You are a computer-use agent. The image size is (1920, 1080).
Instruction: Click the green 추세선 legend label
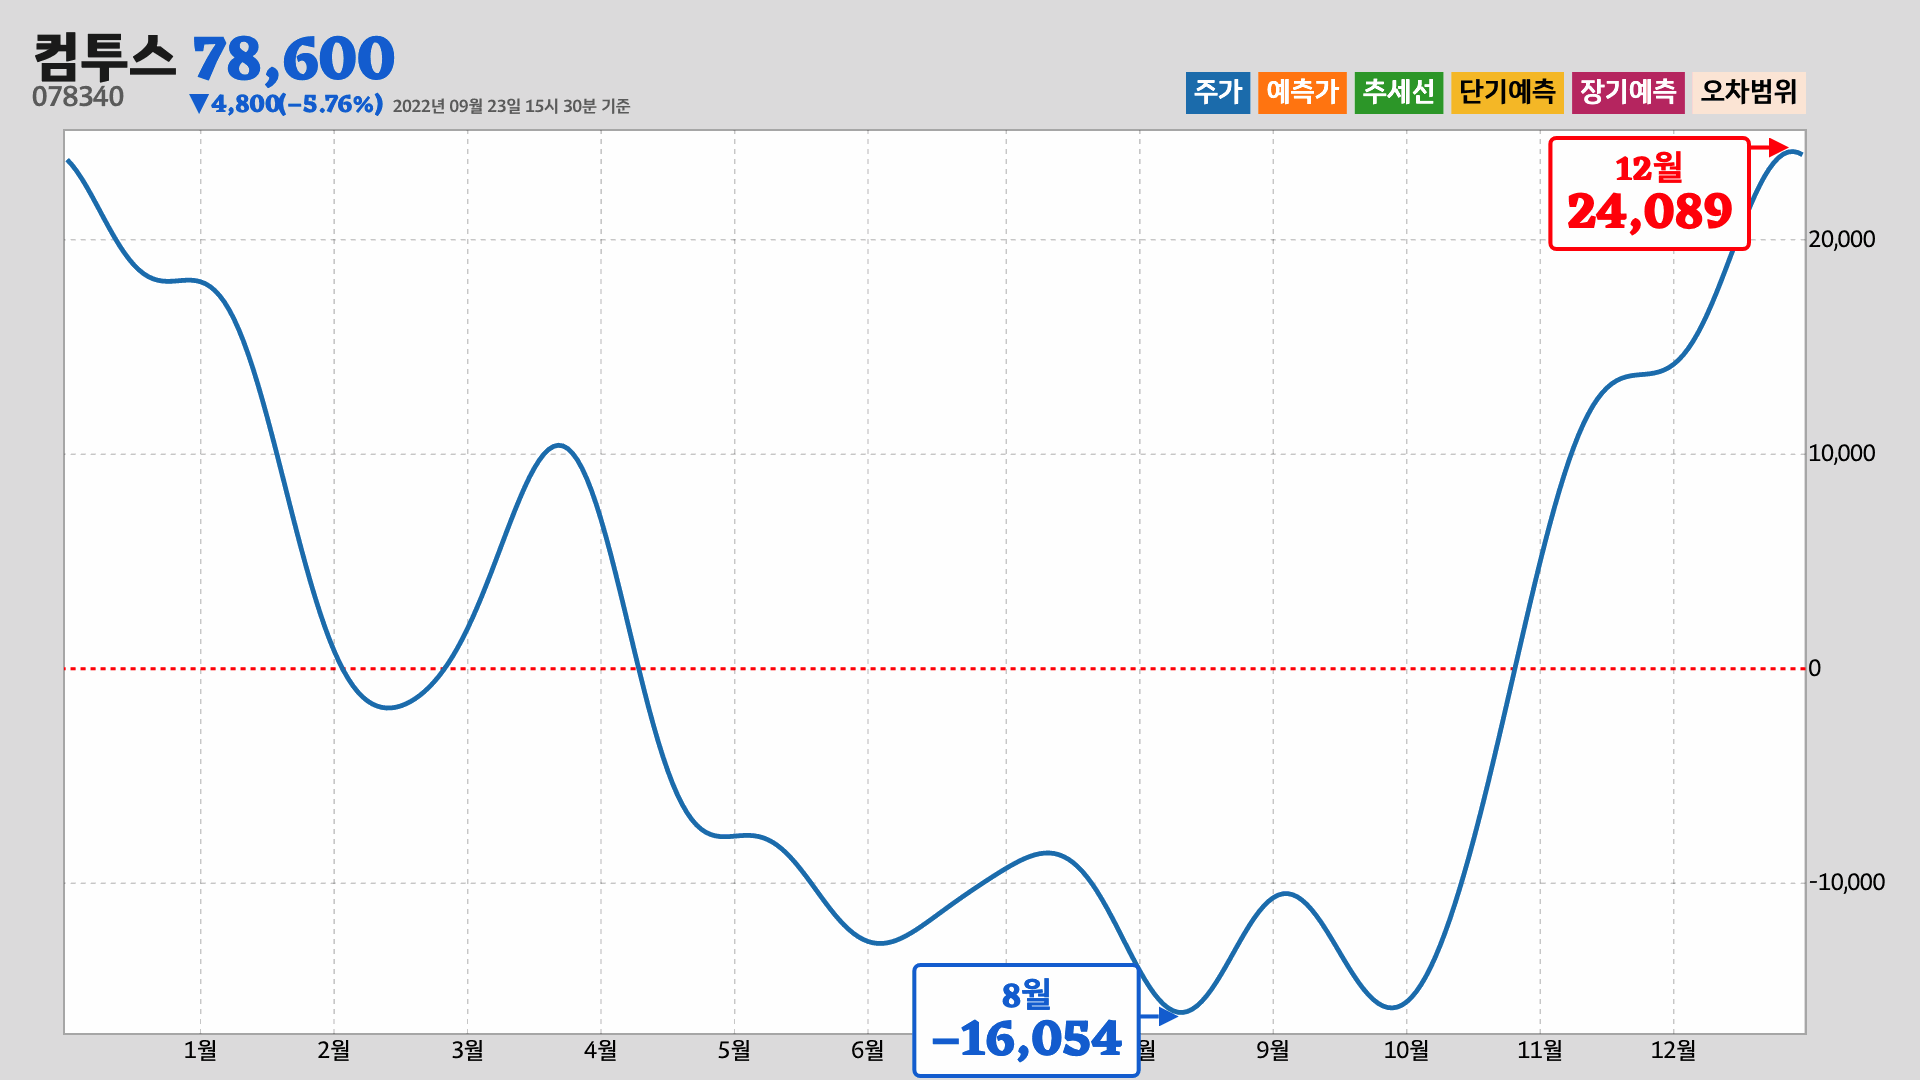[1399, 92]
